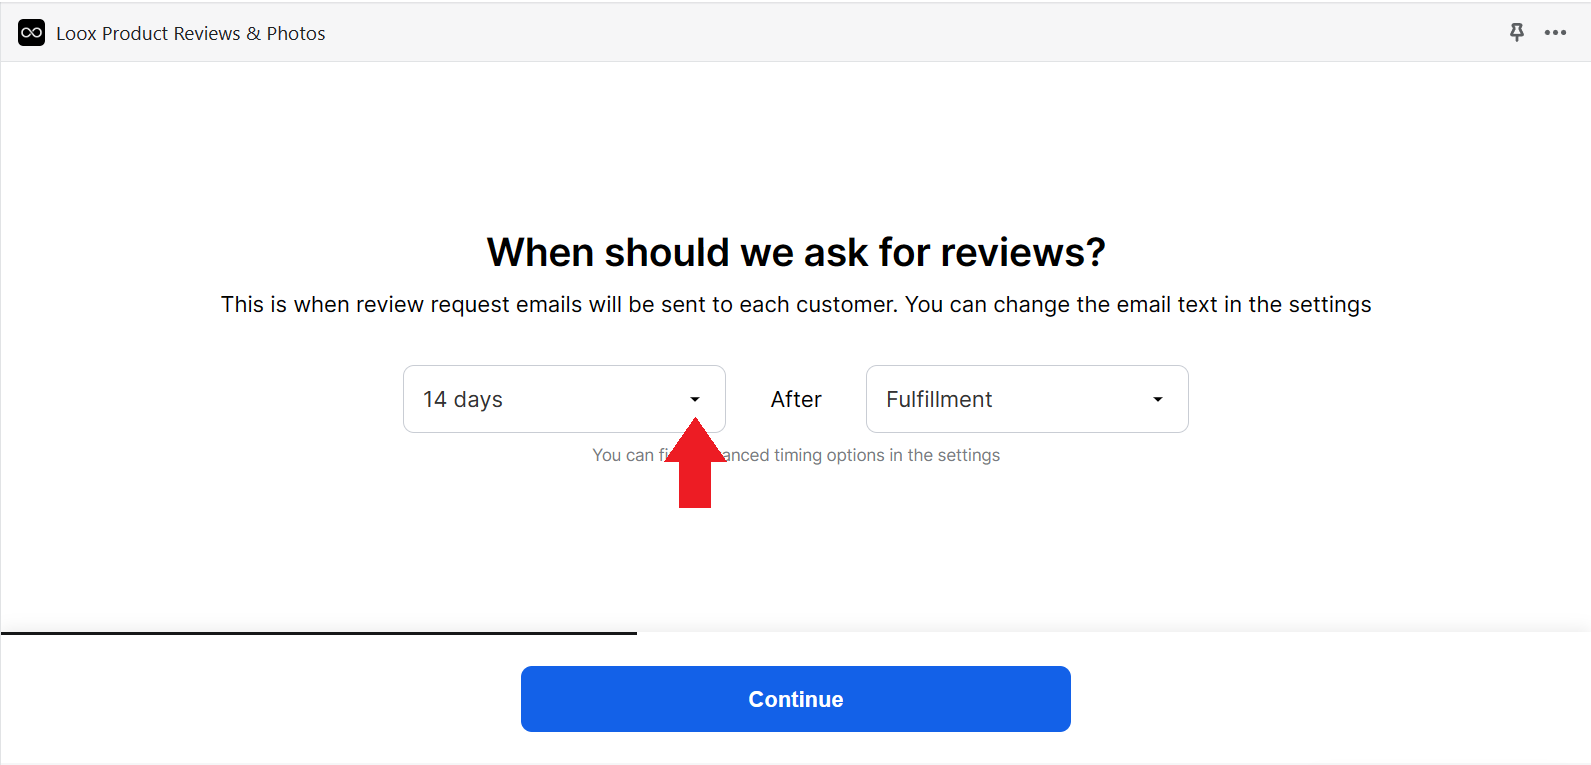
Task: Click the "After" label between dropdowns
Action: click(x=796, y=399)
